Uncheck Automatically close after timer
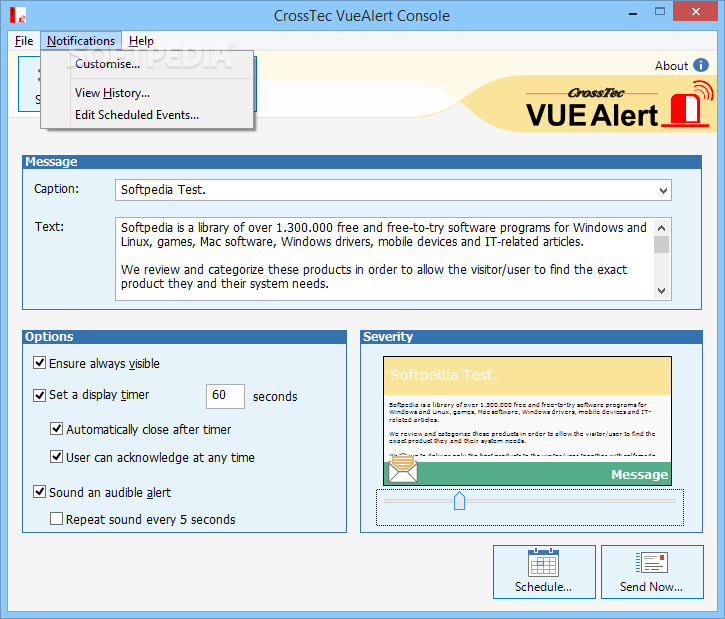The height and width of the screenshot is (619, 725). 56,429
